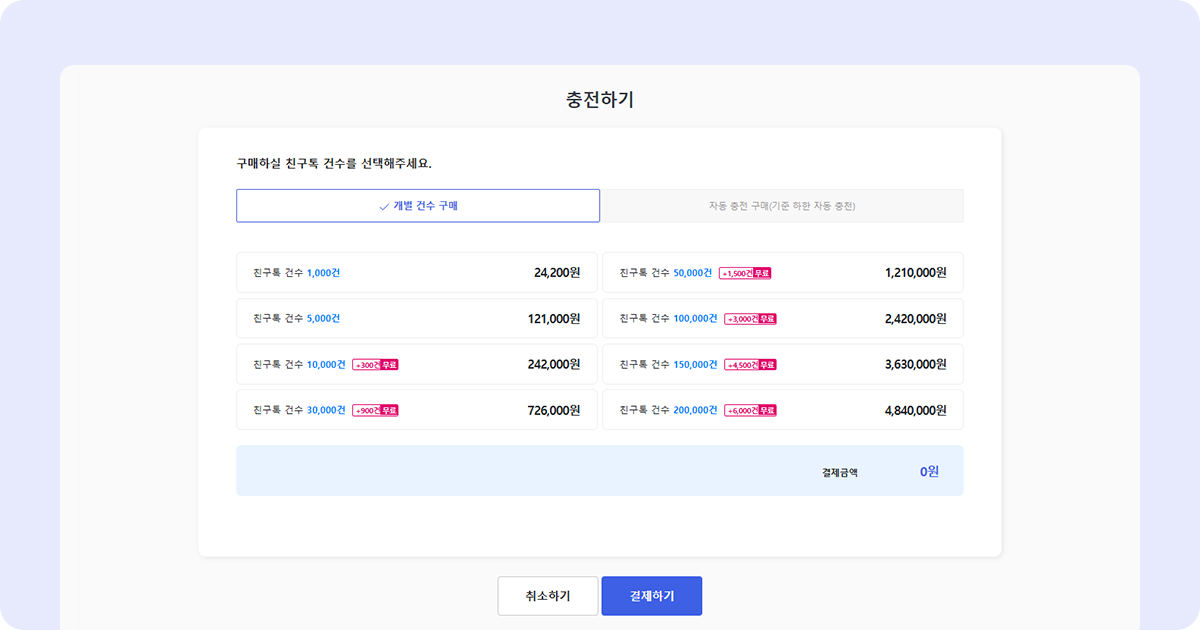
Task: Choose the 10,000건 package for 242,000원
Action: click(x=417, y=364)
